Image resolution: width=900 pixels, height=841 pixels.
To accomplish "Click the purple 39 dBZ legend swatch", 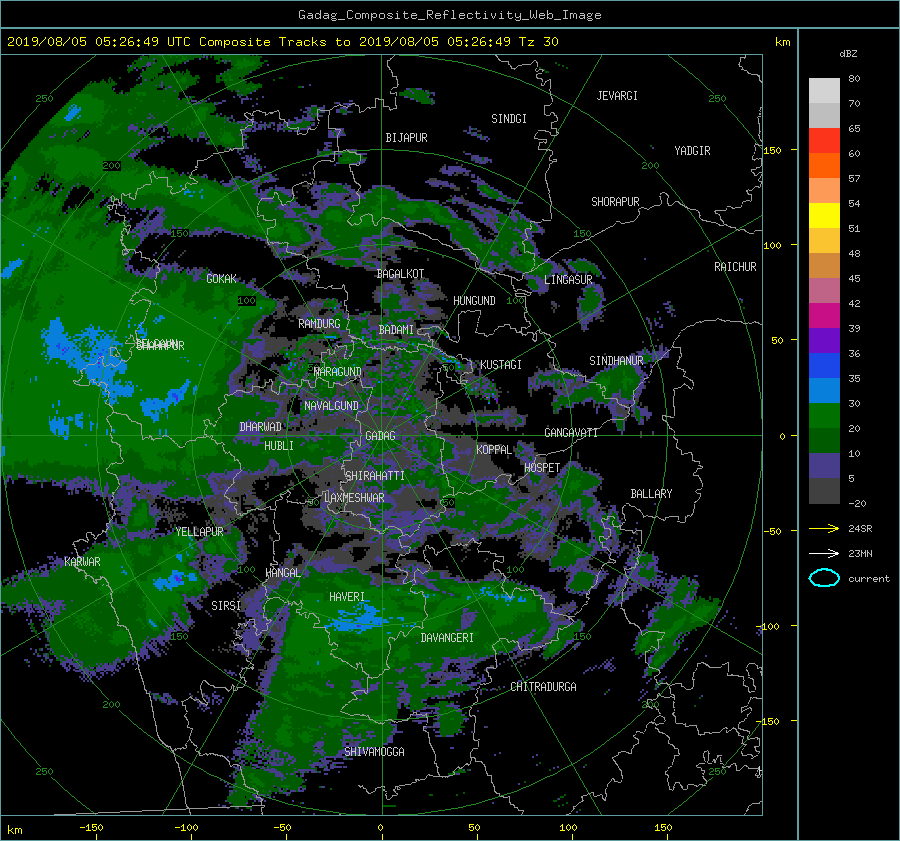I will [x=824, y=341].
